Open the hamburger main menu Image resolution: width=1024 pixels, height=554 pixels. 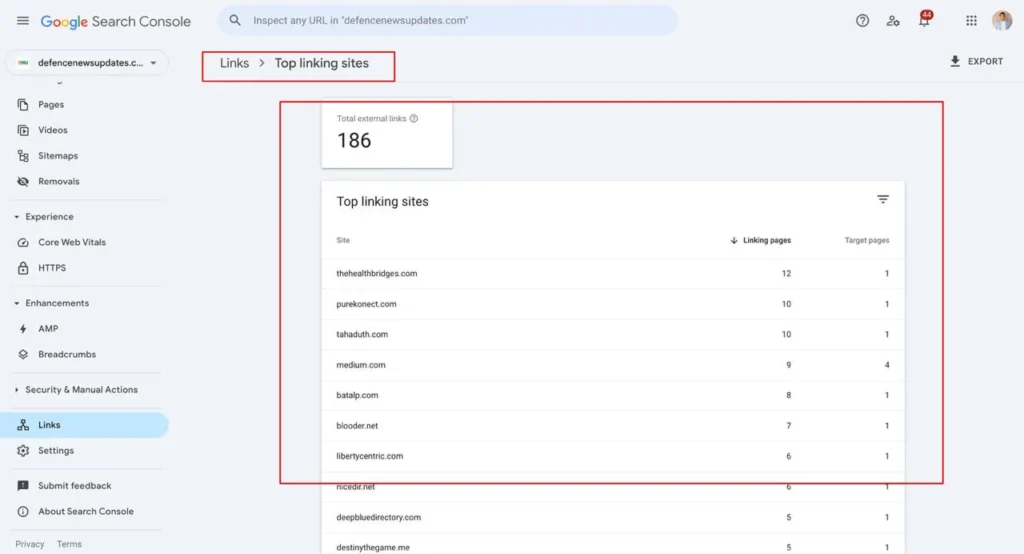pyautogui.click(x=22, y=21)
